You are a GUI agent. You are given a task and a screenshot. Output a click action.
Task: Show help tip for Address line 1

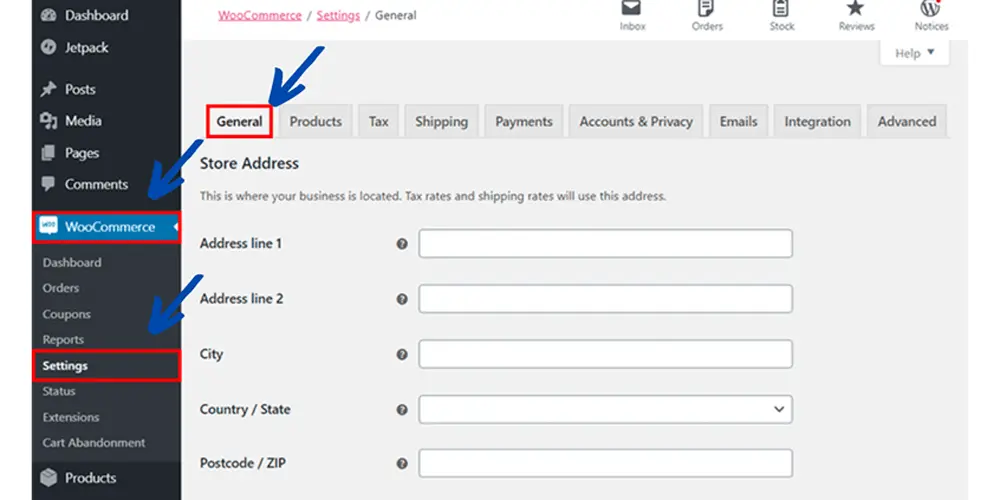coord(402,244)
